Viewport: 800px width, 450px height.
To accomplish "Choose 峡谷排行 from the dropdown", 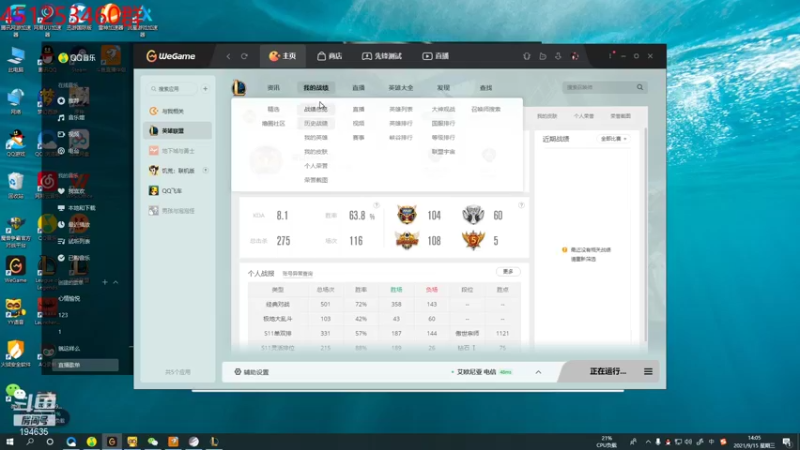I will pyautogui.click(x=401, y=138).
